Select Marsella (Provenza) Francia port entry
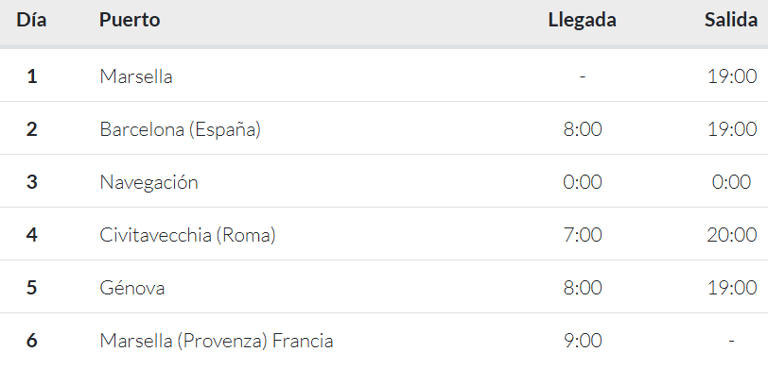This screenshot has width=768, height=369. tap(216, 341)
